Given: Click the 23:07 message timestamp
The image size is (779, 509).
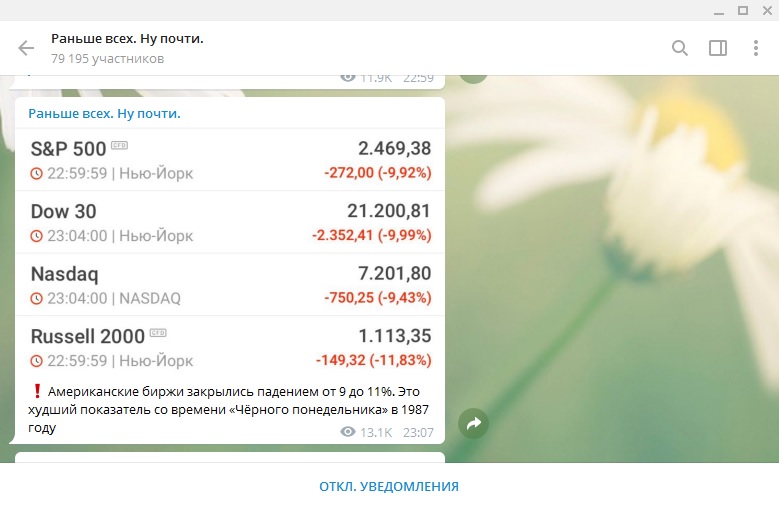Looking at the screenshot, I should point(418,432).
